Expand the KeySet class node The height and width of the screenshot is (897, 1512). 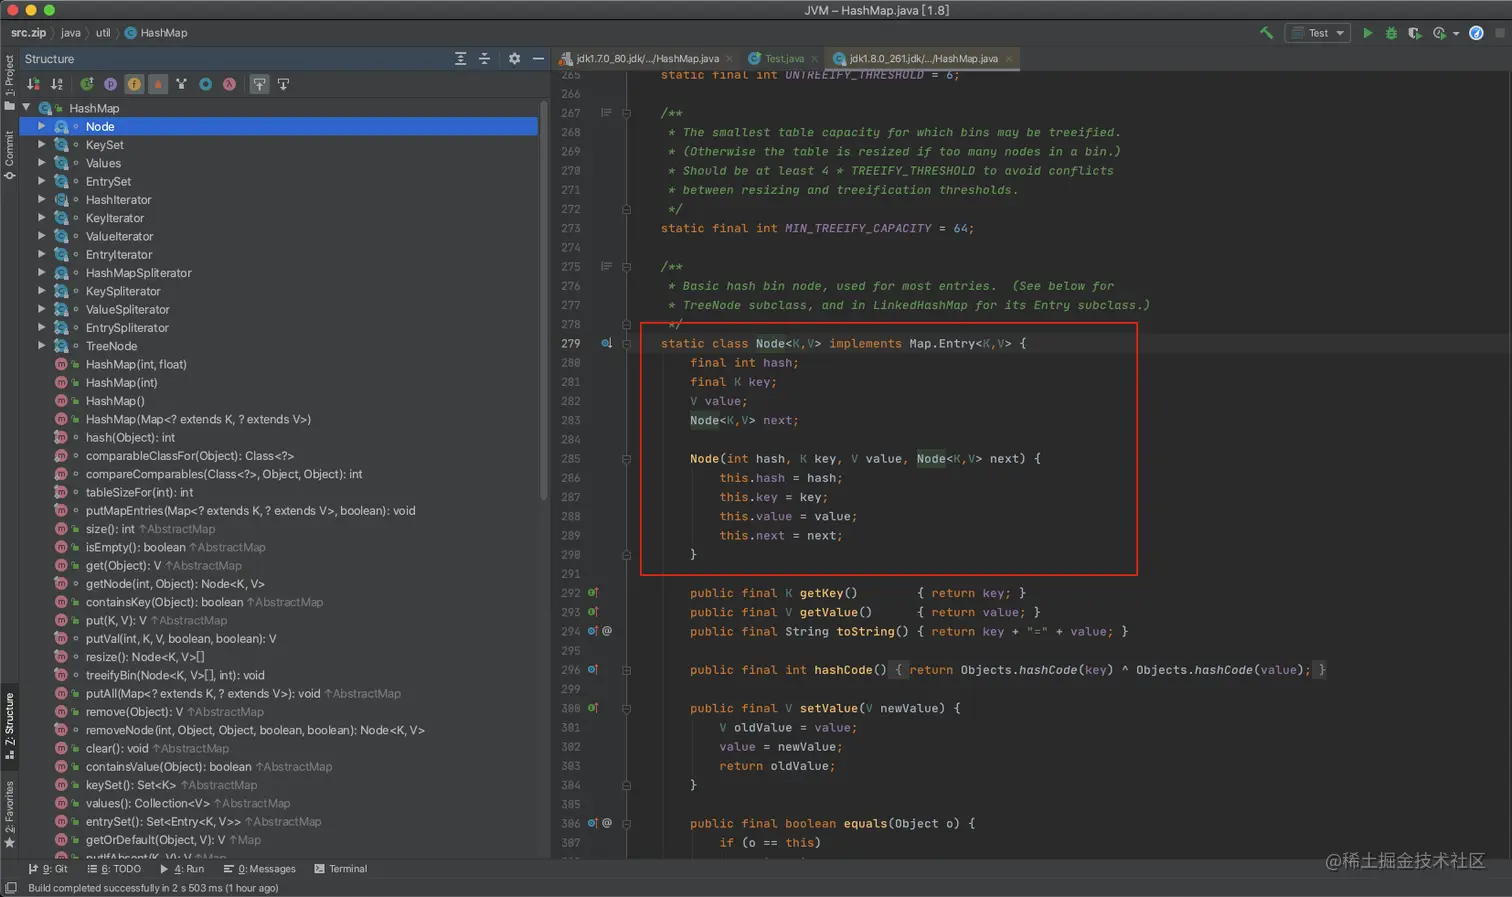pyautogui.click(x=42, y=145)
